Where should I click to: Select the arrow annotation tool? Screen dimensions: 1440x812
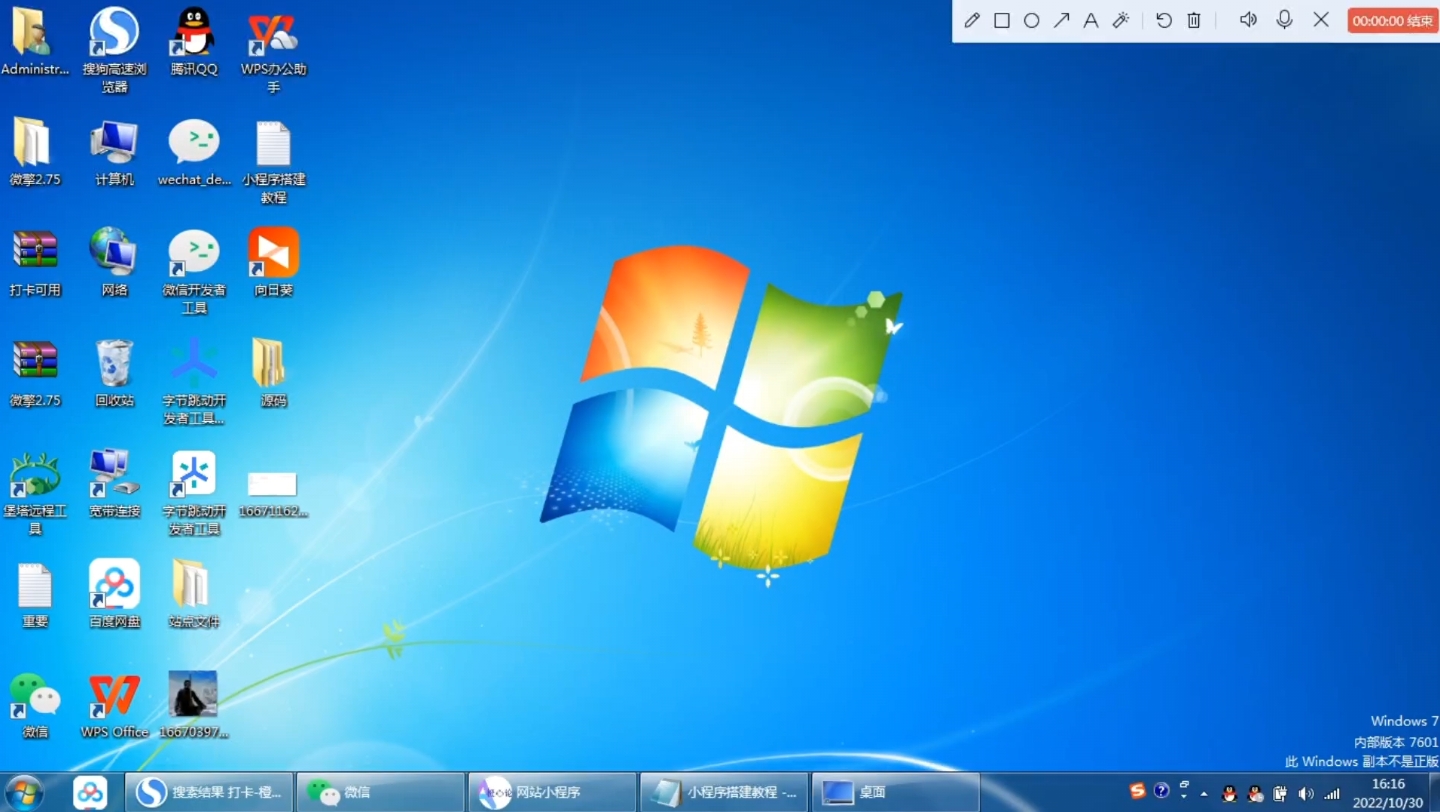[1062, 20]
